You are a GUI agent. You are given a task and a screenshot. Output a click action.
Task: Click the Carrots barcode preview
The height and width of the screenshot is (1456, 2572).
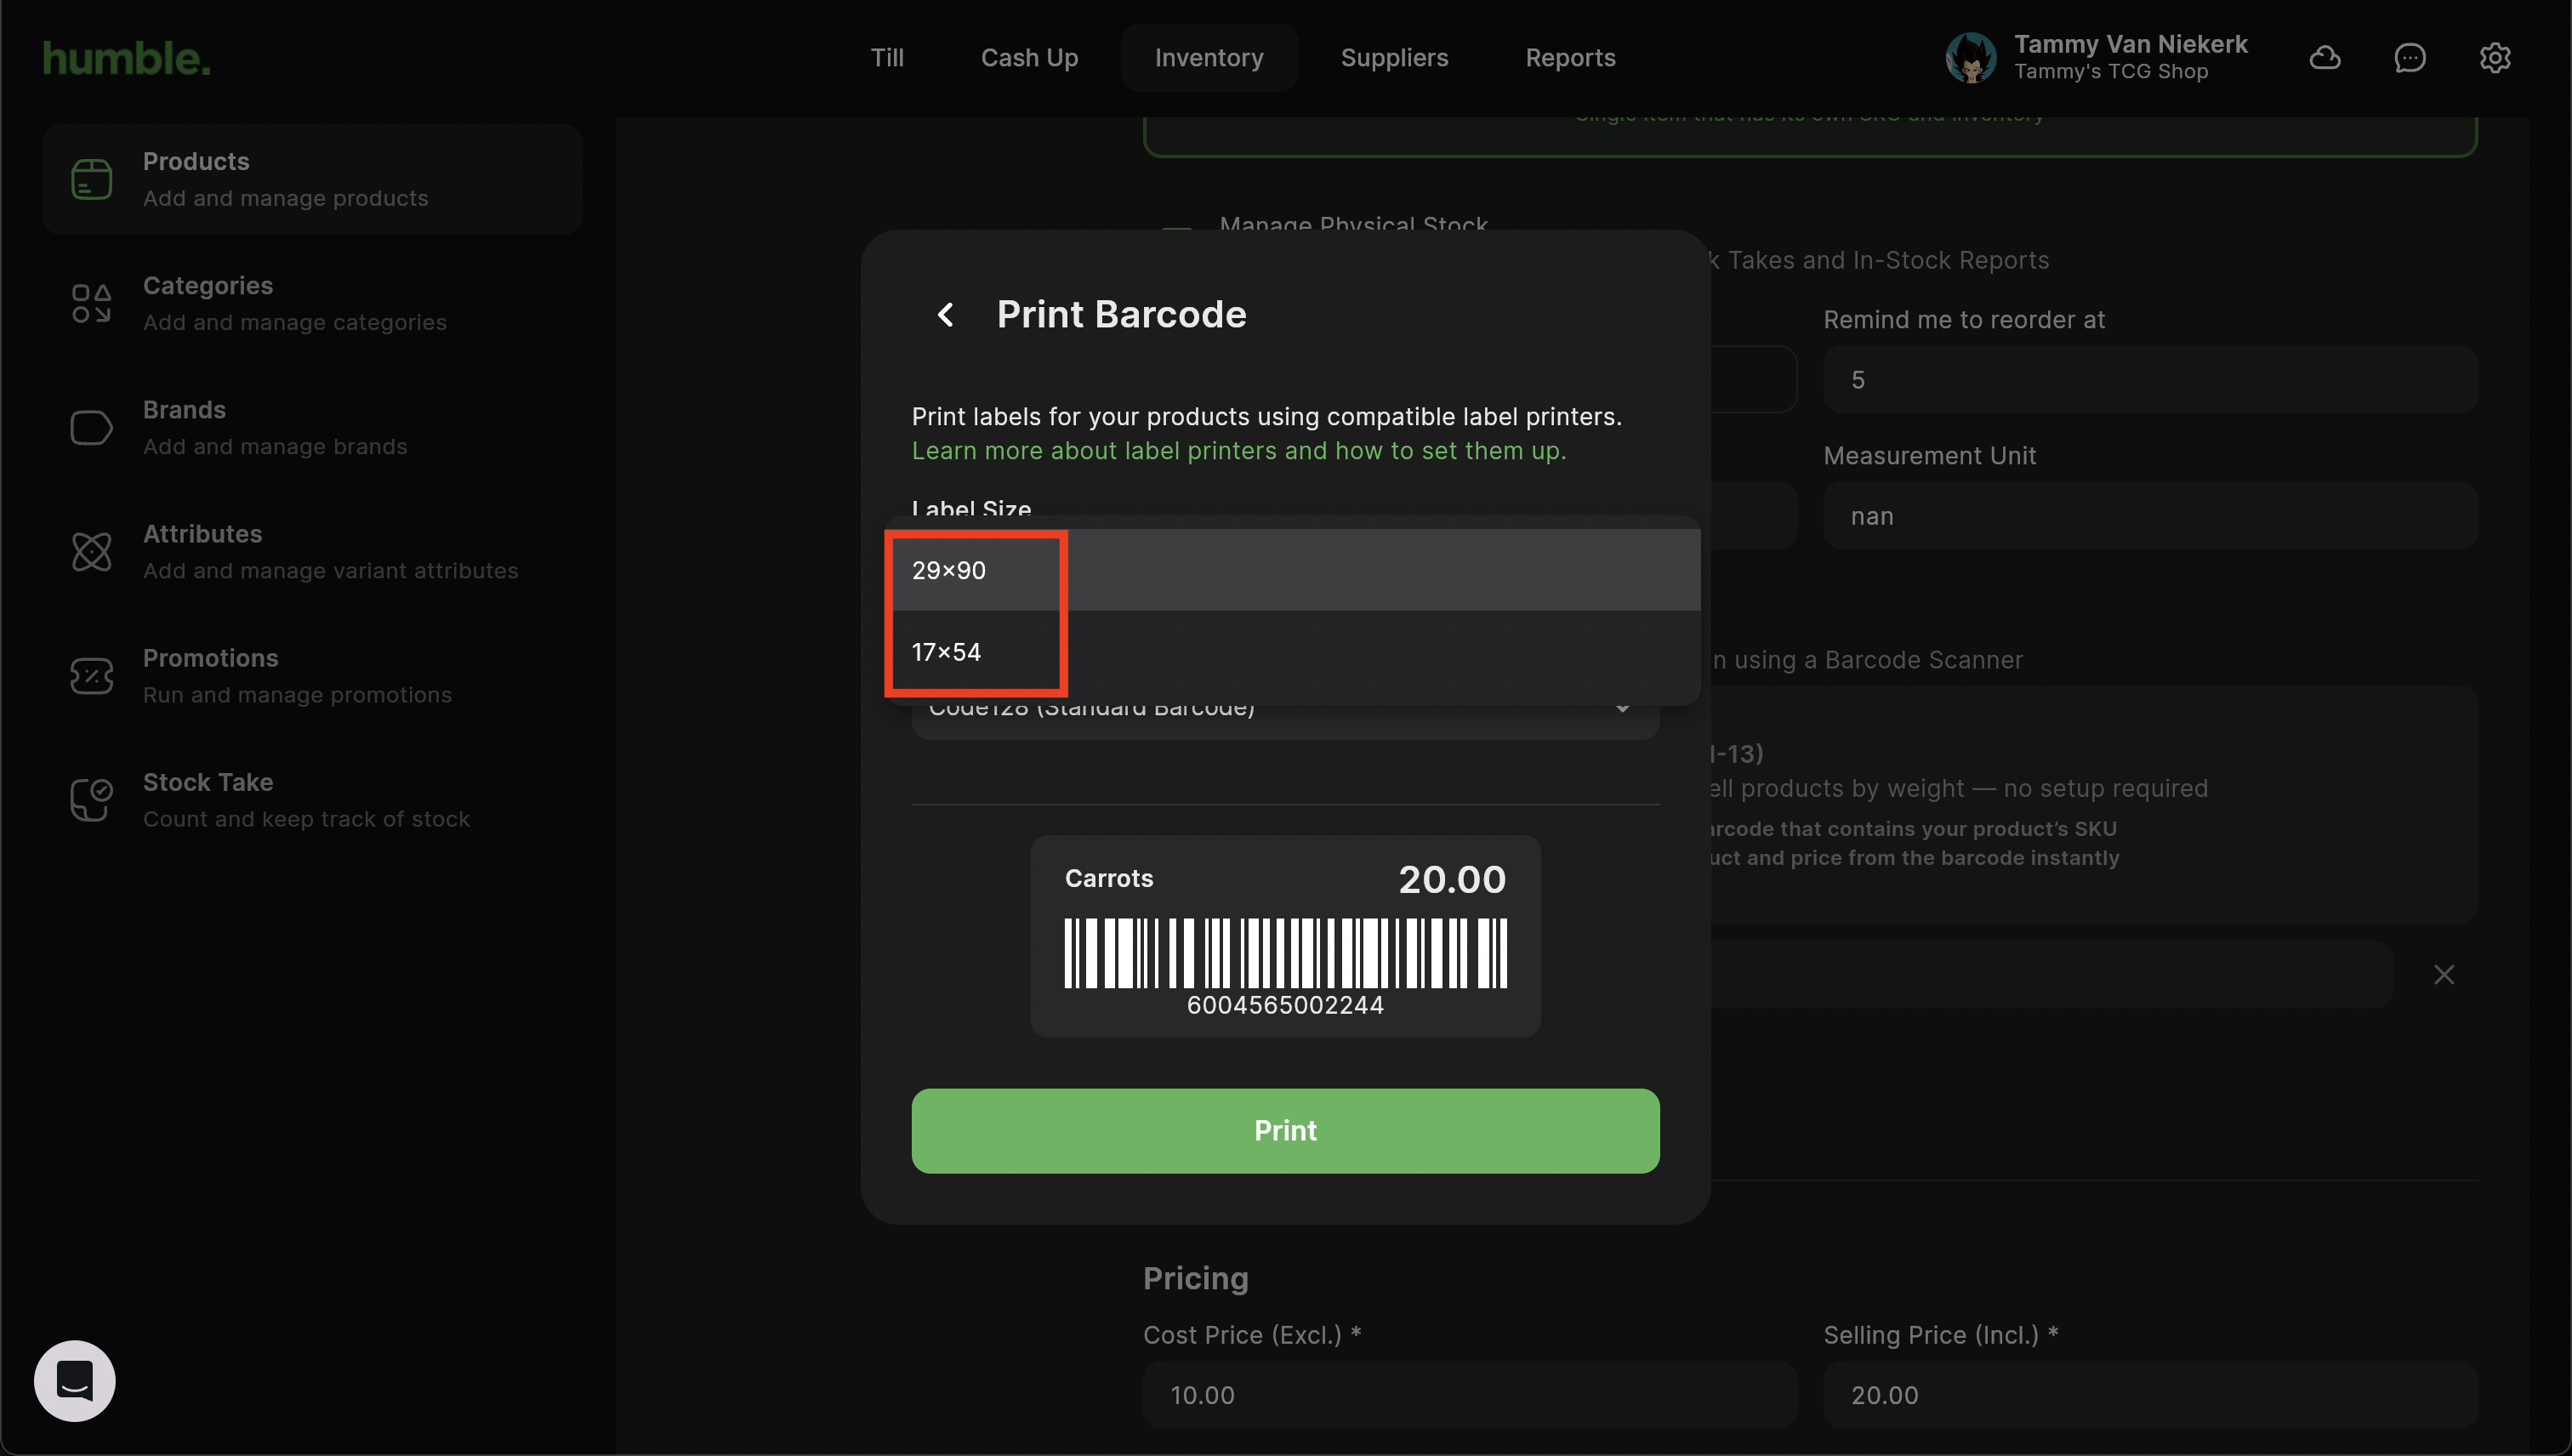(x=1285, y=937)
